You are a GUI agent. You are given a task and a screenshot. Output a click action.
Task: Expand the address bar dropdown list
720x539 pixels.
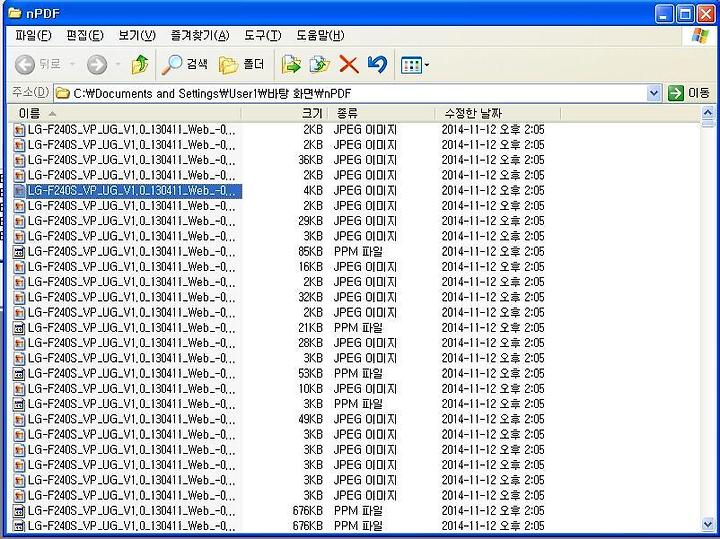pyautogui.click(x=654, y=94)
